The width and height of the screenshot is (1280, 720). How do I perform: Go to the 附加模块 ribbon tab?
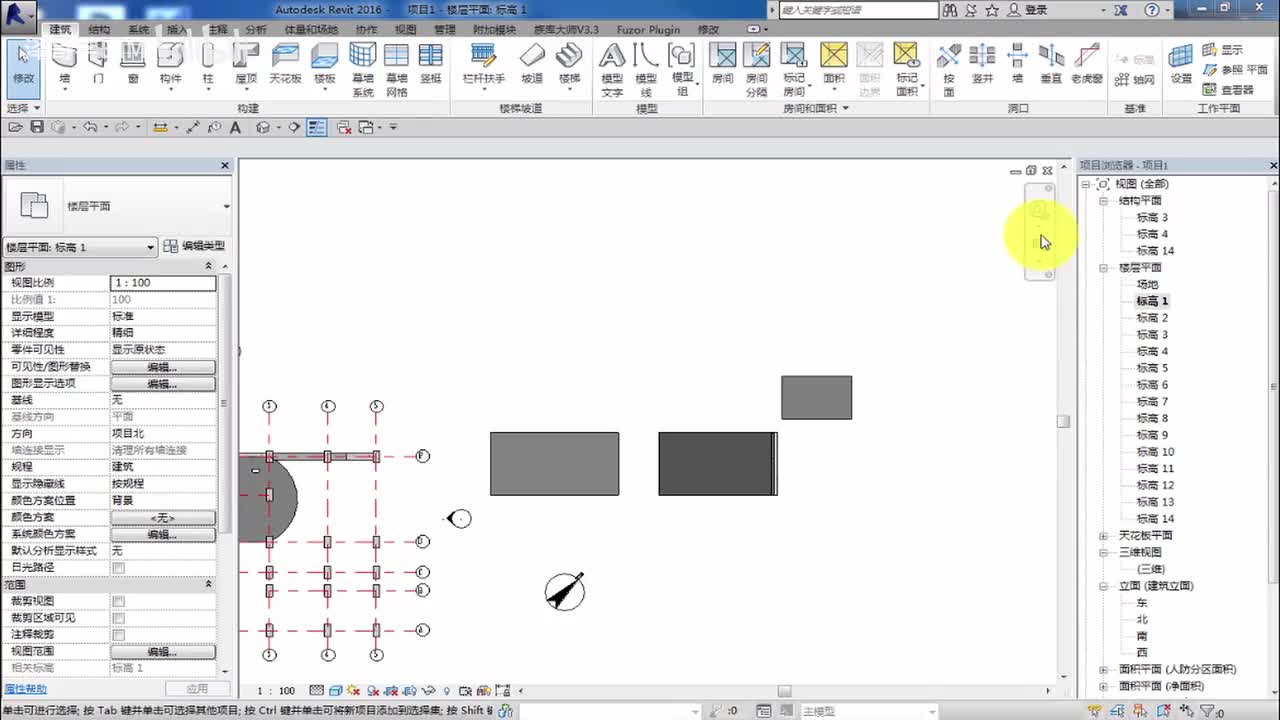point(494,30)
